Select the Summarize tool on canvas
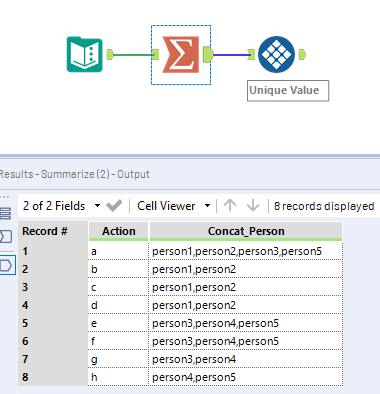 181,55
